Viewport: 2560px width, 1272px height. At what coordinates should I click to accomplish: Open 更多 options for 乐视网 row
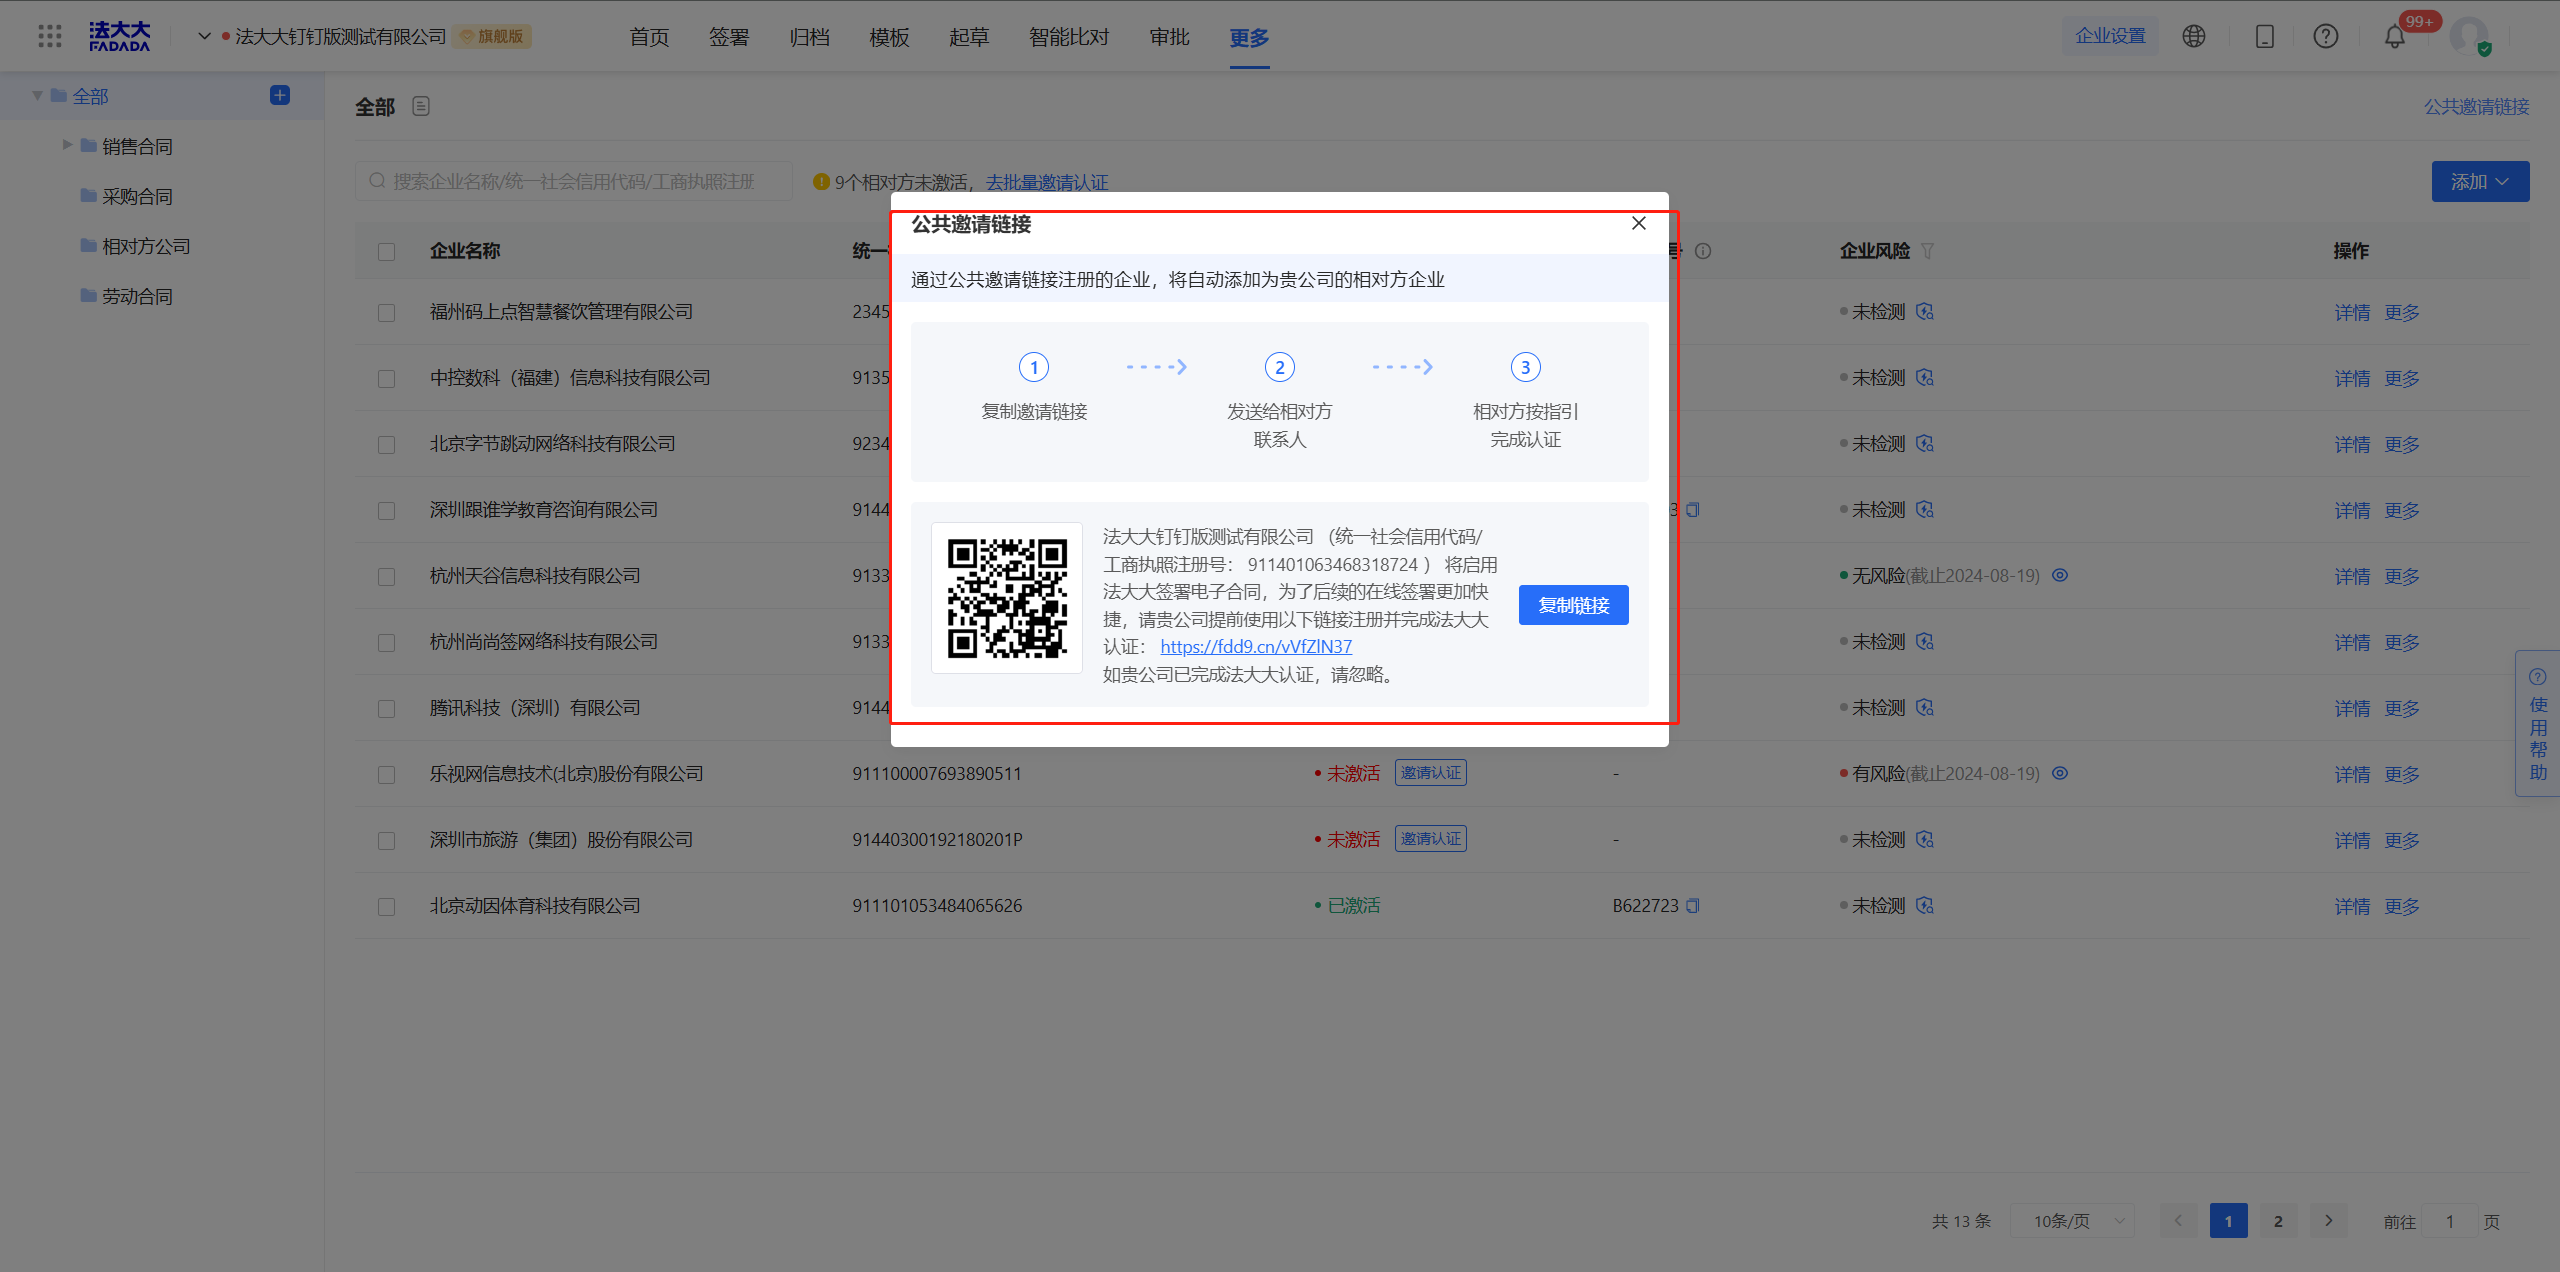point(2402,774)
